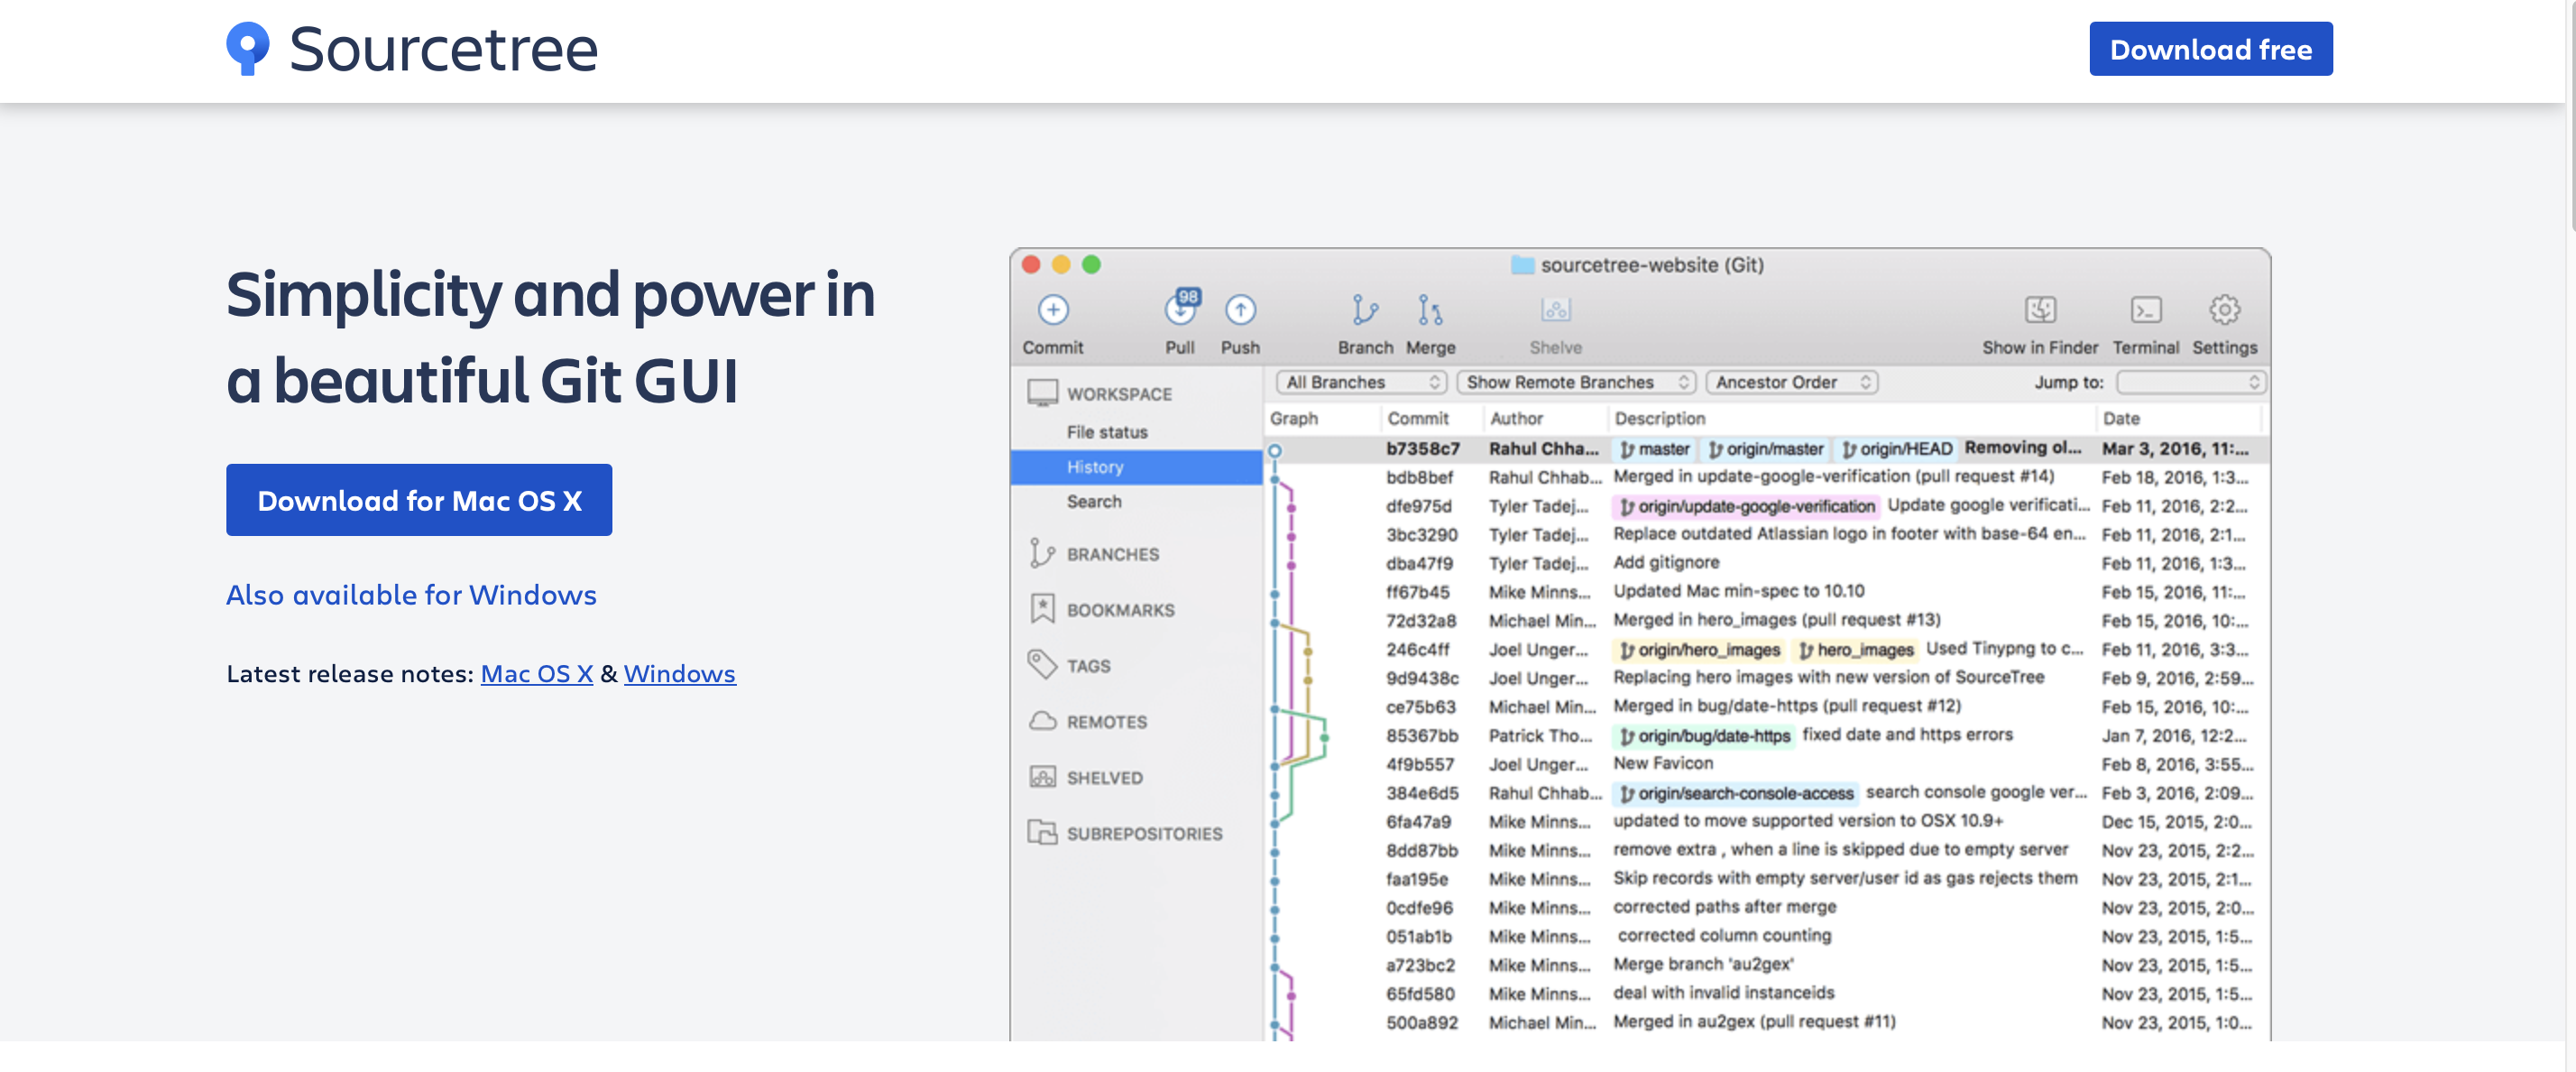Click the origin/update-google-verification branch tag

coord(1746,507)
